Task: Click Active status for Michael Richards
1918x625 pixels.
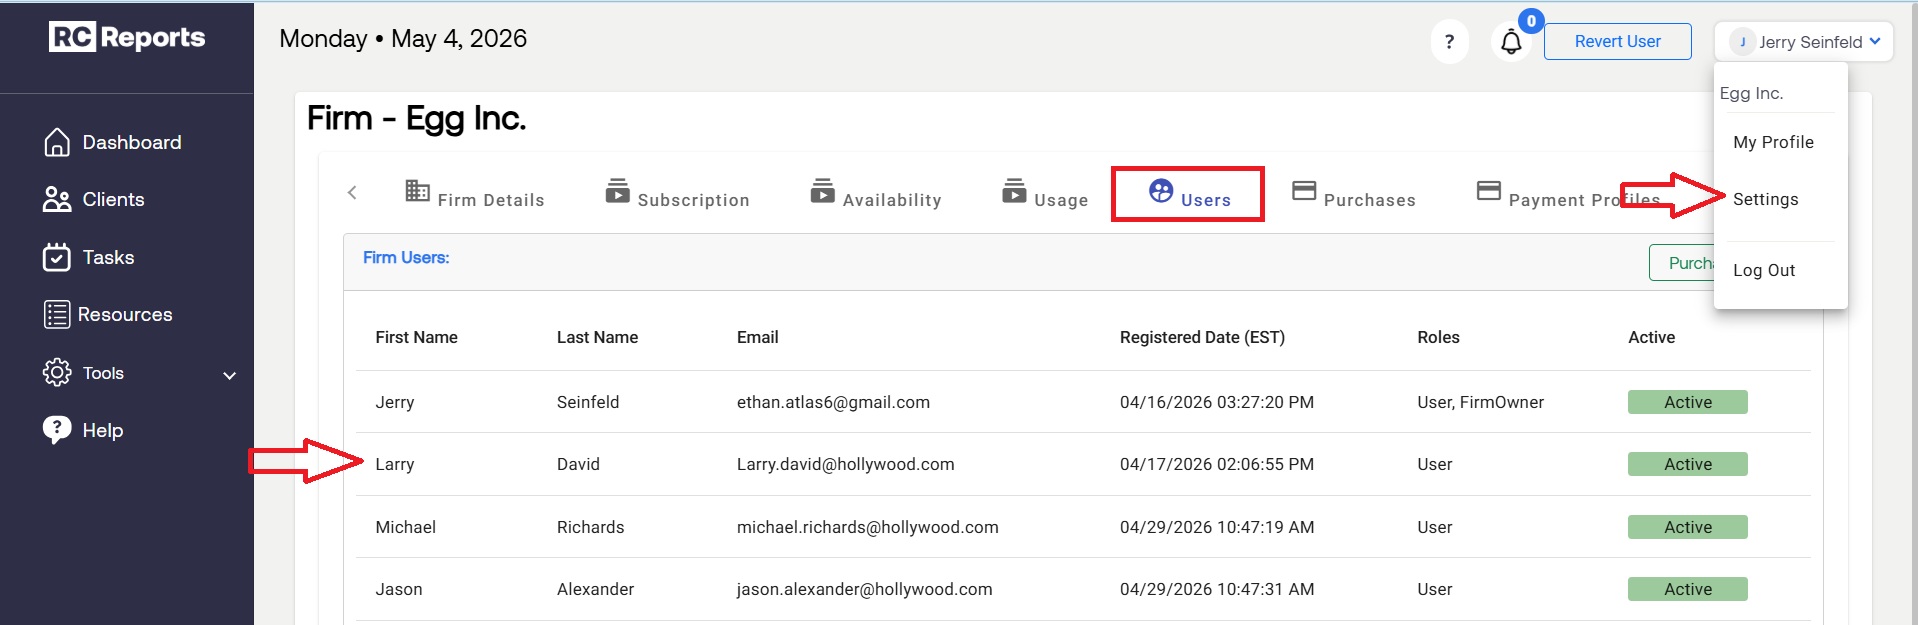Action: [1687, 527]
